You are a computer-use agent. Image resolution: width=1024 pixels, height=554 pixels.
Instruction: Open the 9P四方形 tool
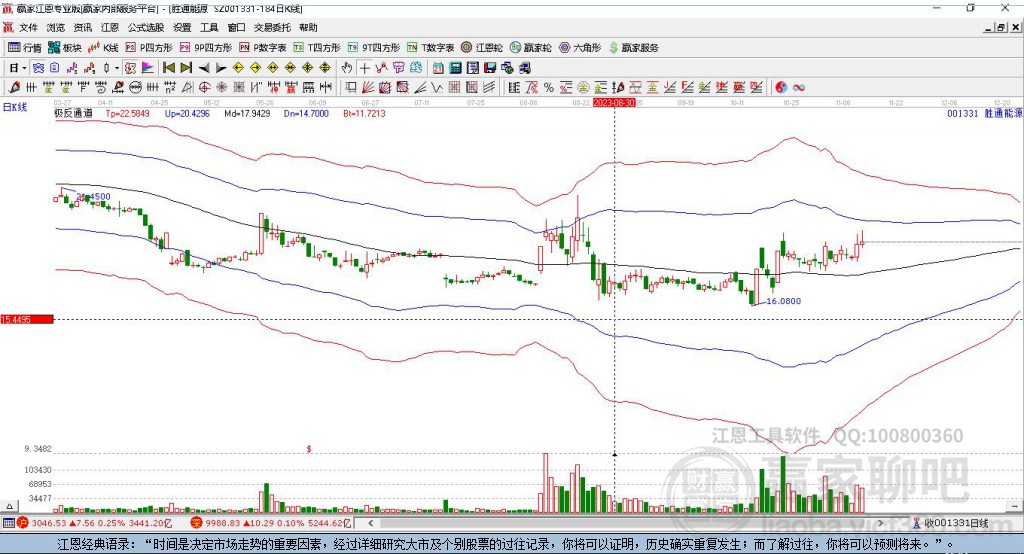[x=206, y=48]
